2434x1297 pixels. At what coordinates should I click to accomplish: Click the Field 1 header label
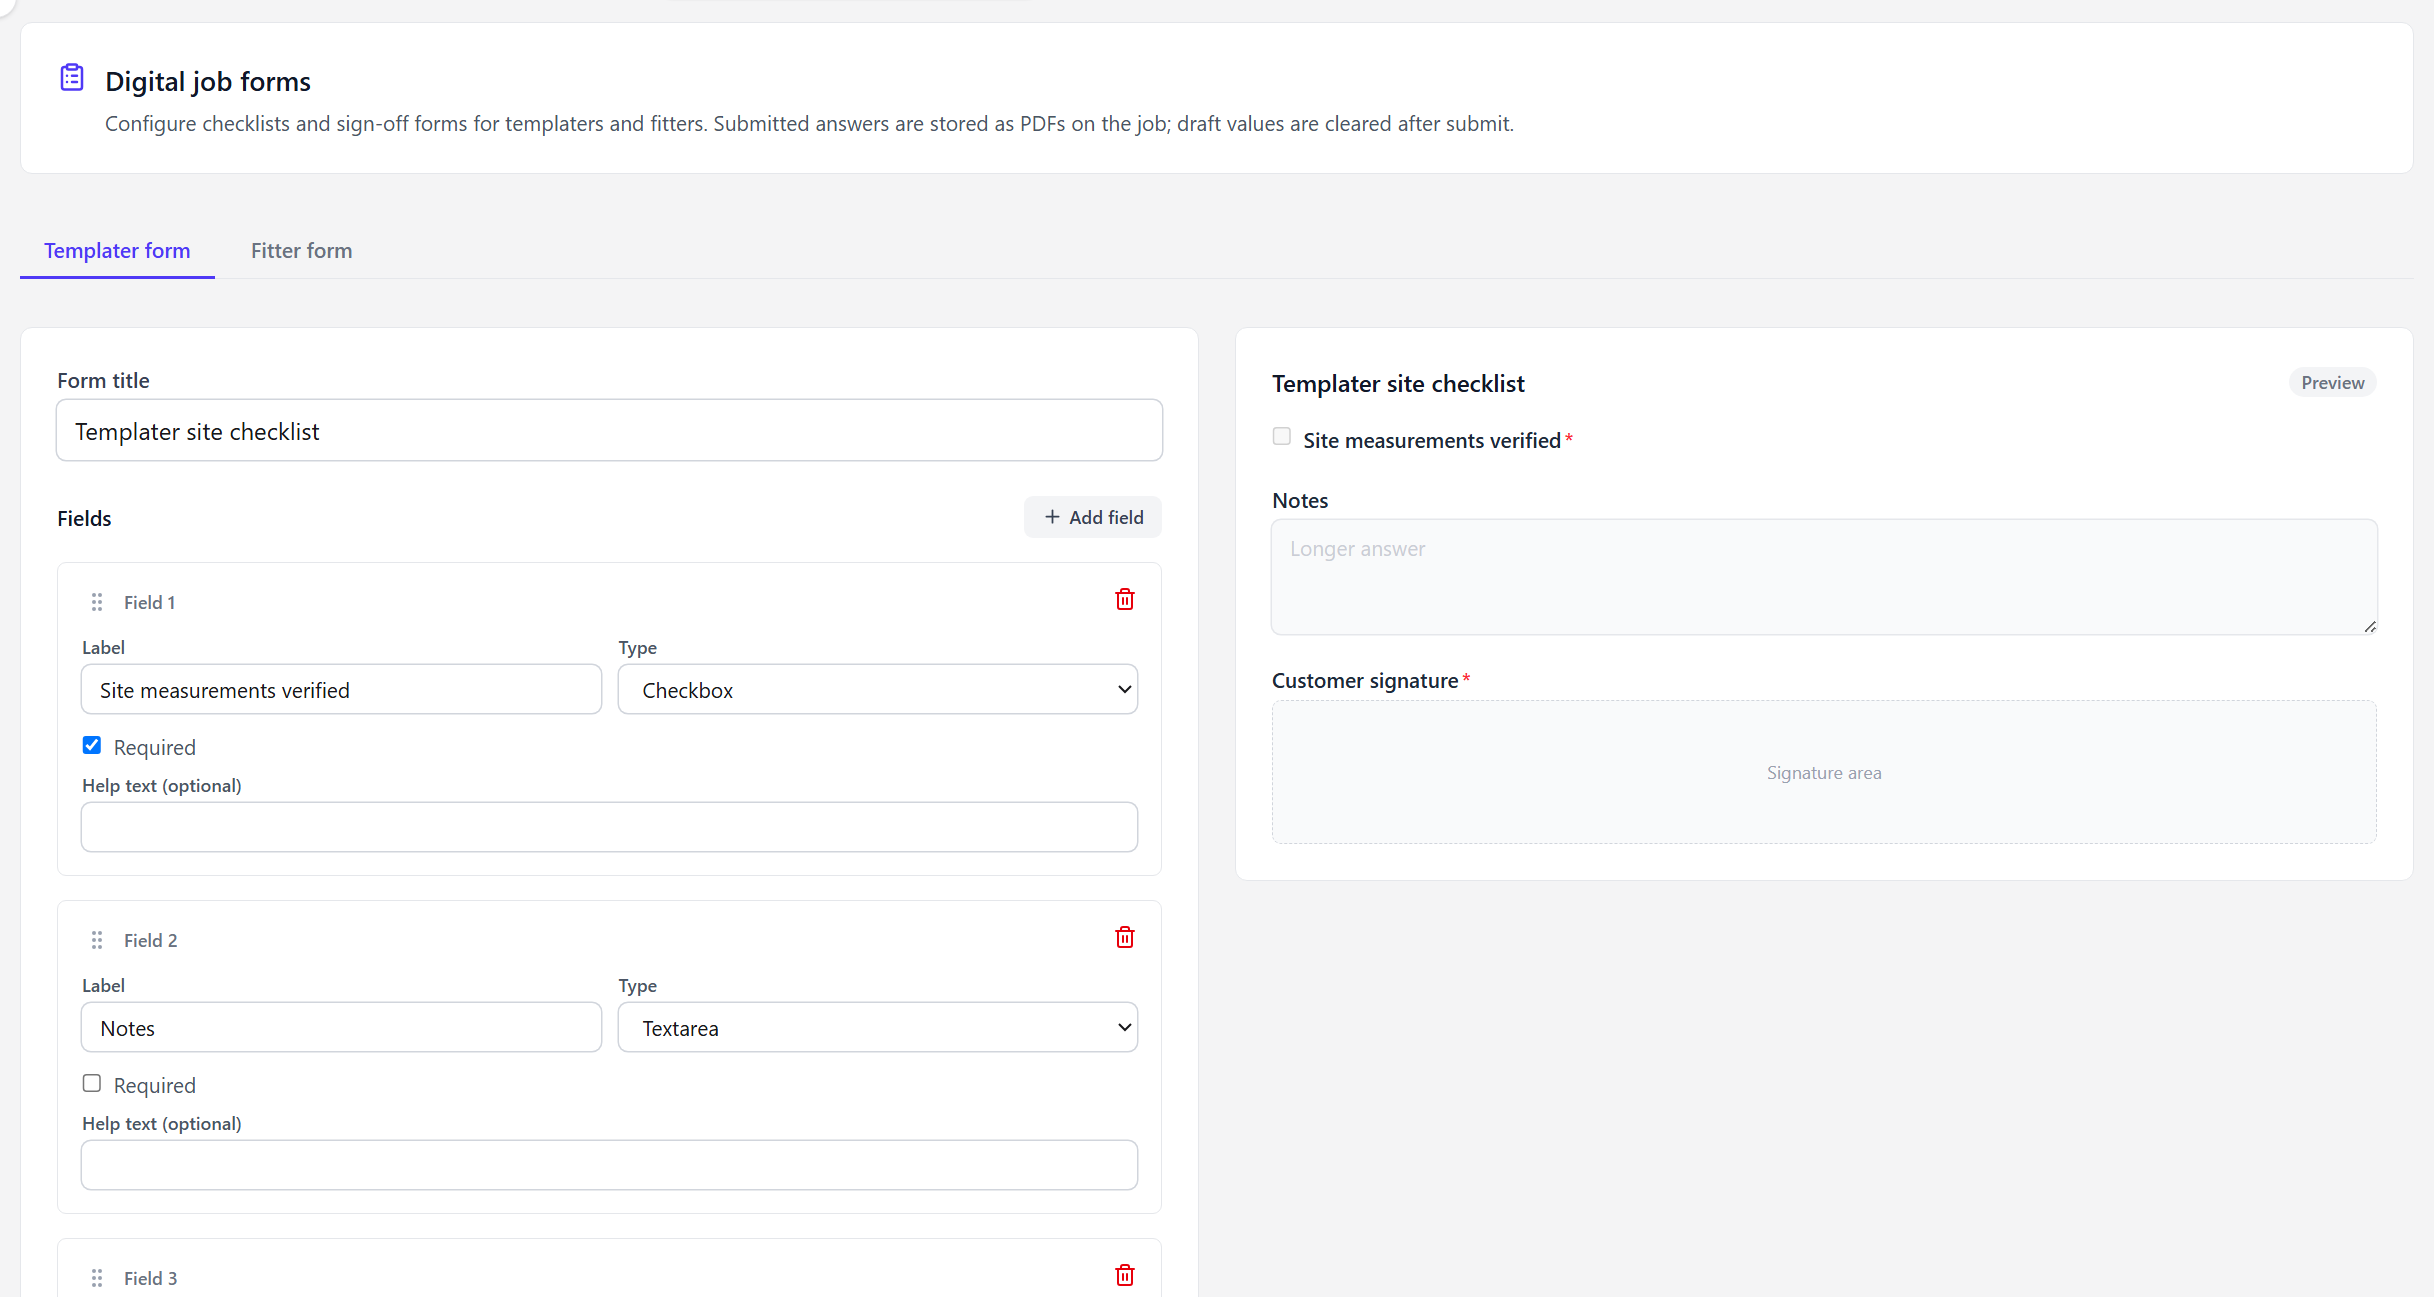pos(150,603)
